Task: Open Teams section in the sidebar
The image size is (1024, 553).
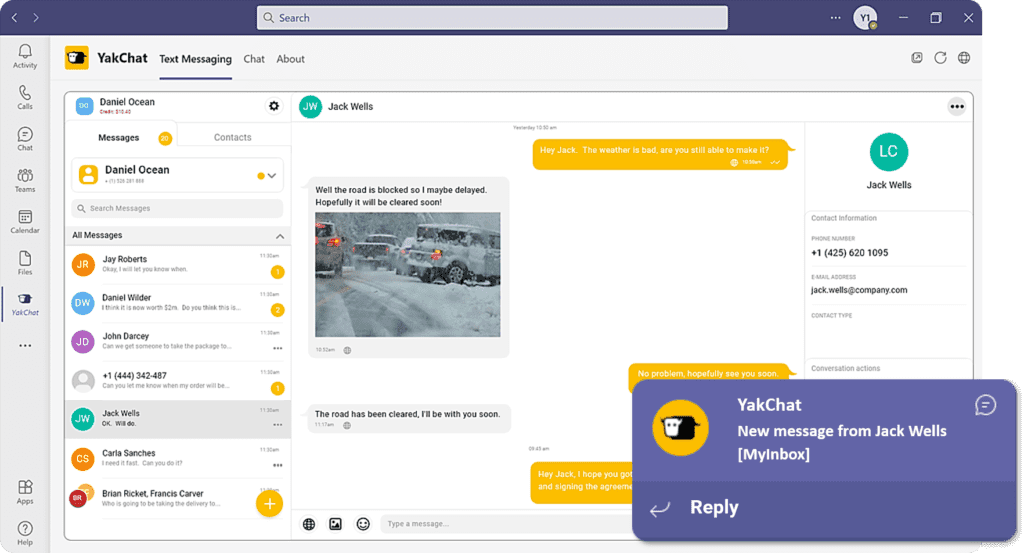Action: pyautogui.click(x=25, y=180)
